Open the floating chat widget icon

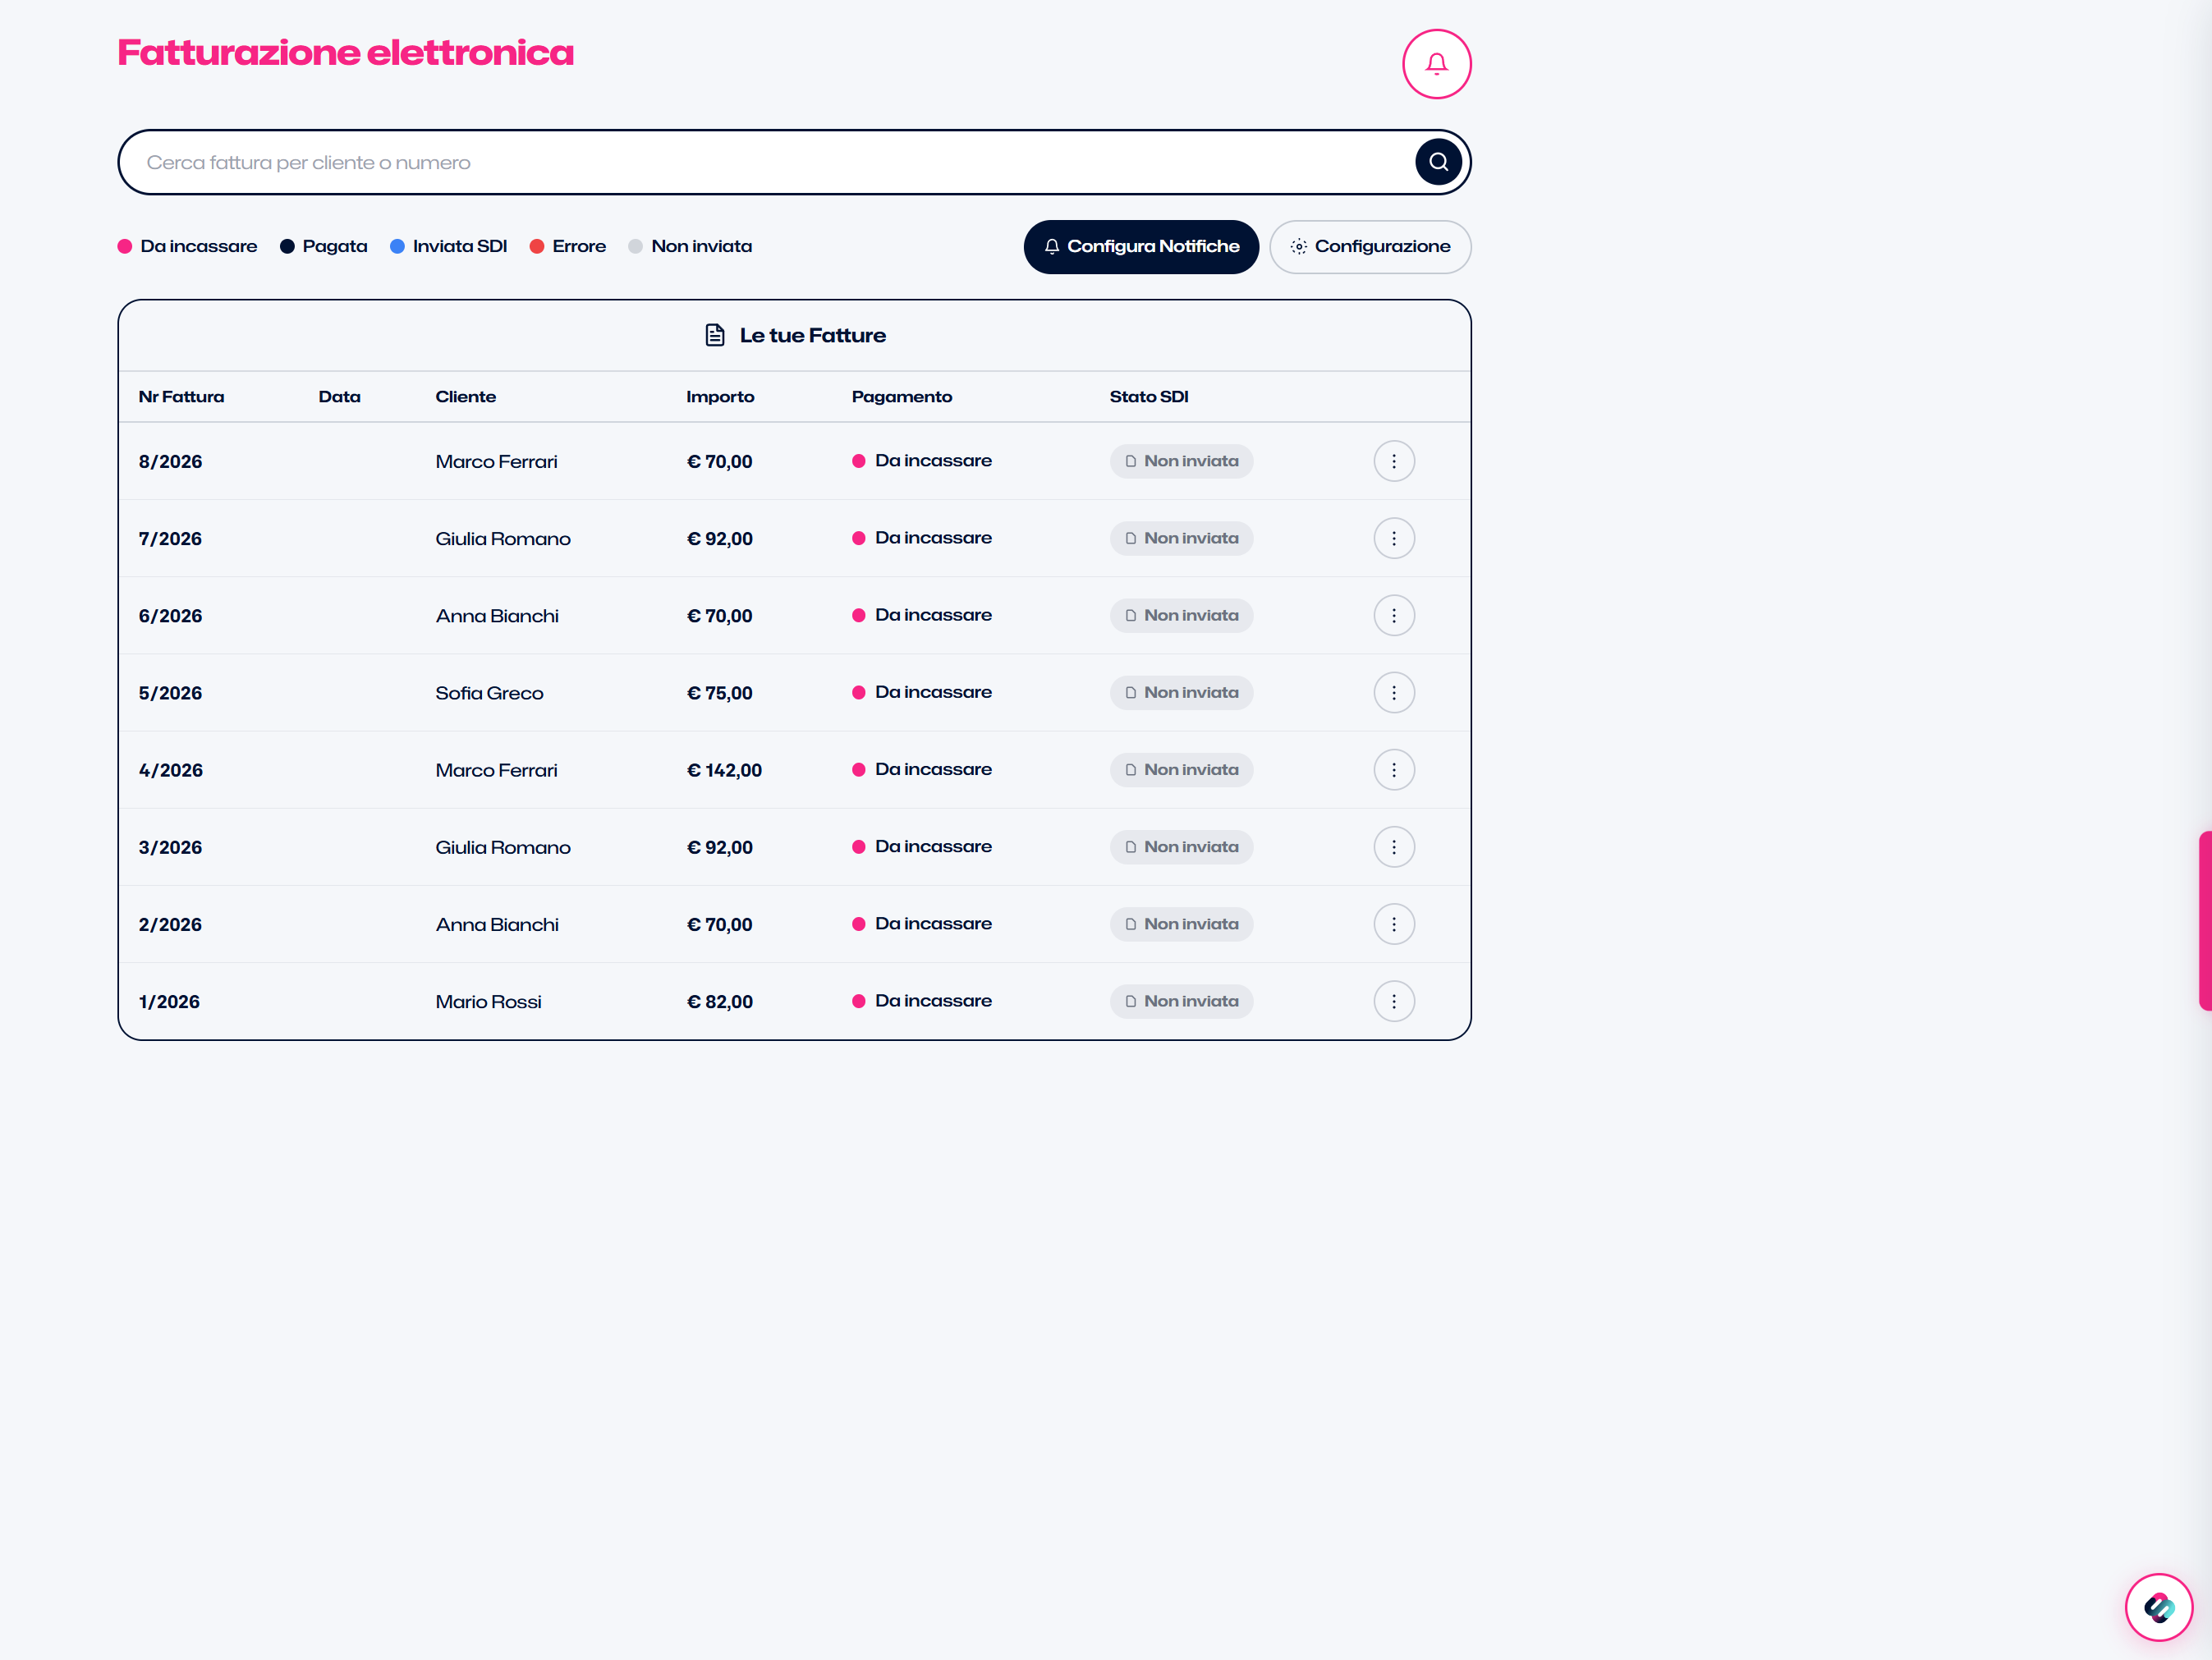pos(2158,1607)
